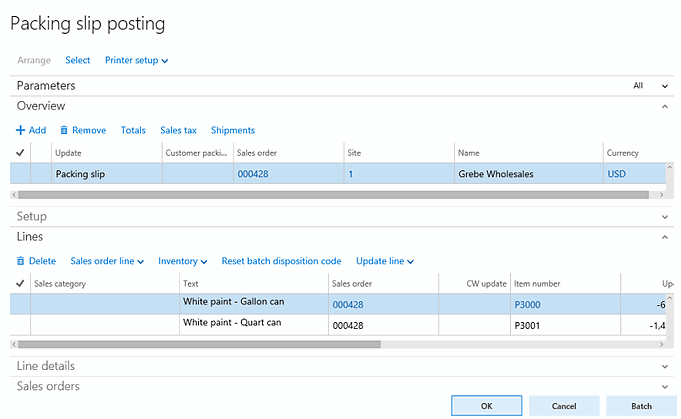Select row checkbox for Packing slip row
The height and width of the screenshot is (419, 681).
tap(20, 174)
